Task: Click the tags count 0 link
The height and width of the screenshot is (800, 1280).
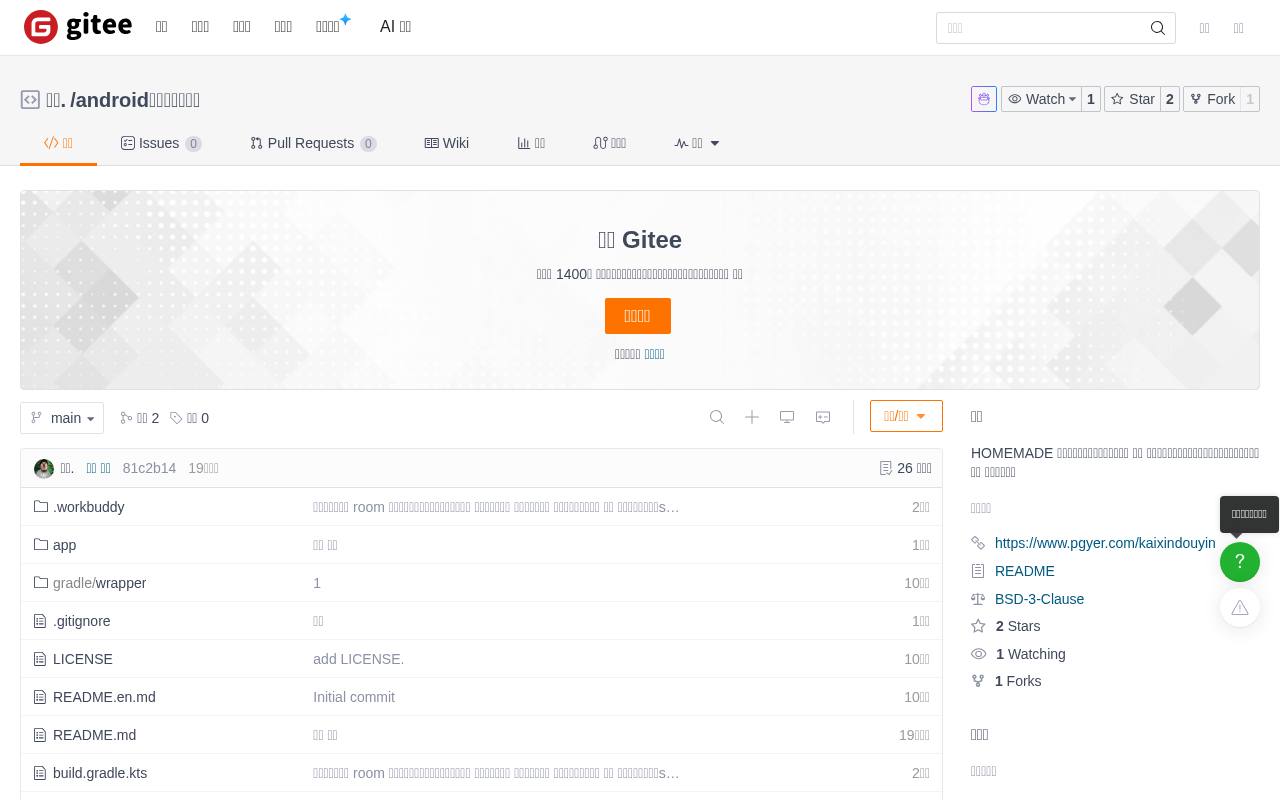Action: 190,418
